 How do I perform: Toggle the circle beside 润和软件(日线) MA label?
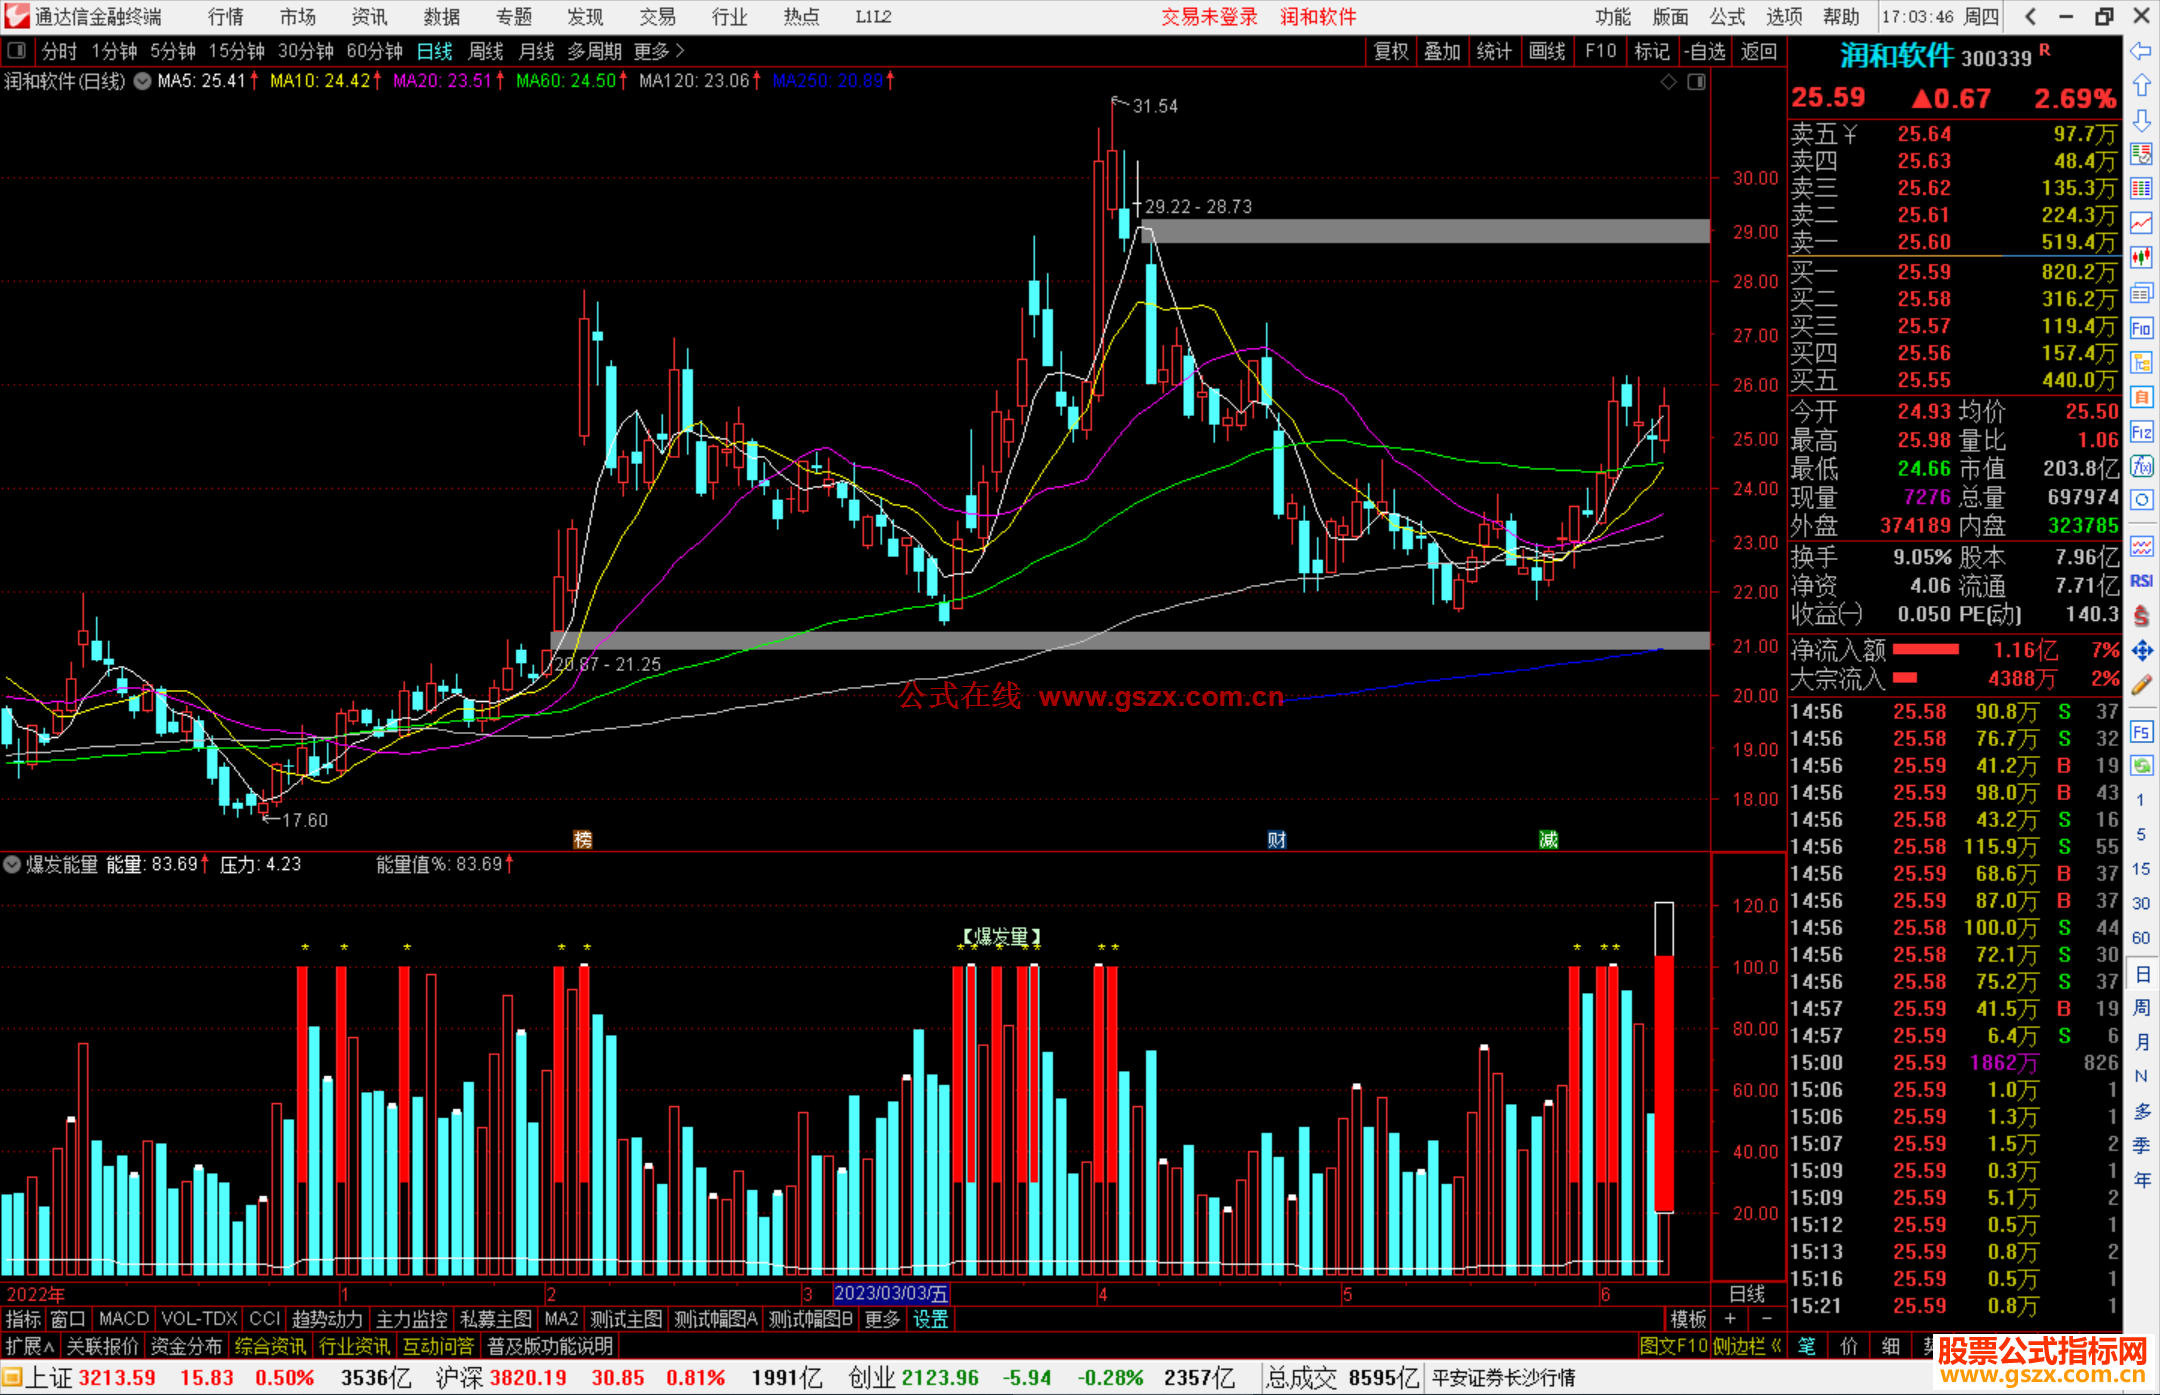pyautogui.click(x=142, y=81)
